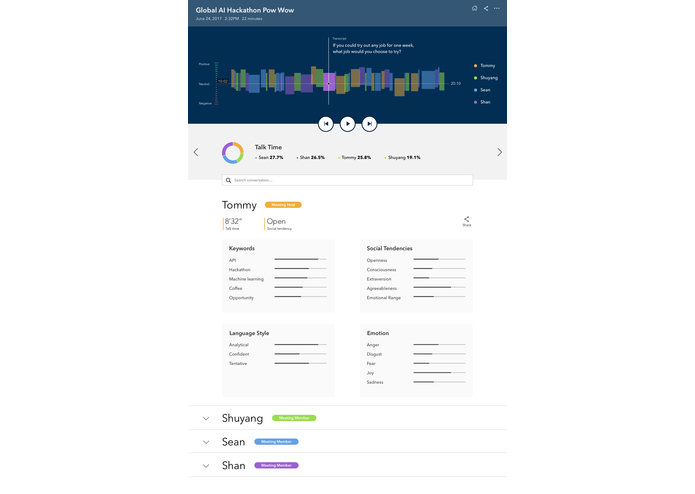Click the API keyword bar
Viewport: 695px width, 494px height.
[x=301, y=259]
